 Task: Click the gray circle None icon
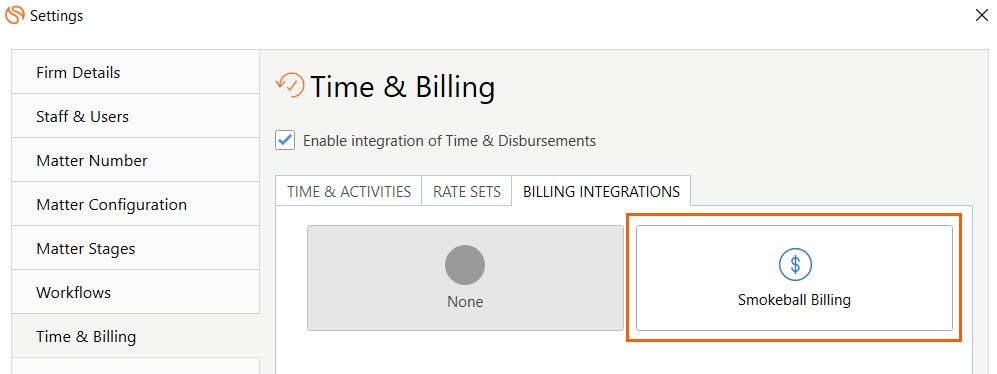point(465,265)
